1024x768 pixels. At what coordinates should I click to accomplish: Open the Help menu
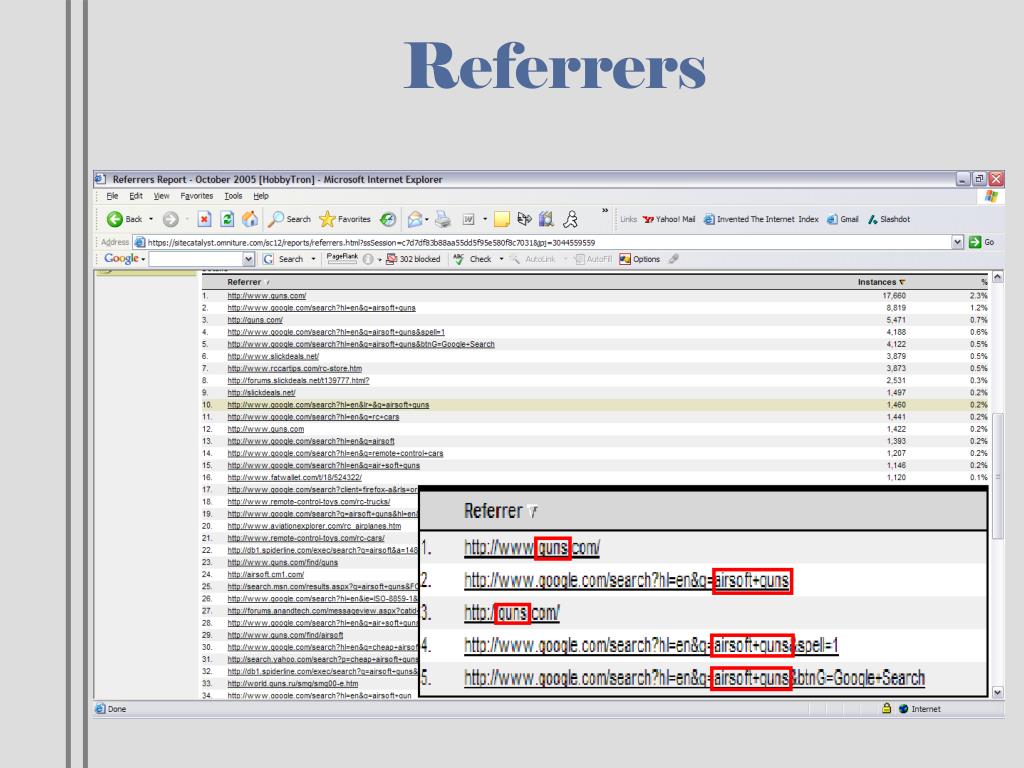[x=261, y=196]
